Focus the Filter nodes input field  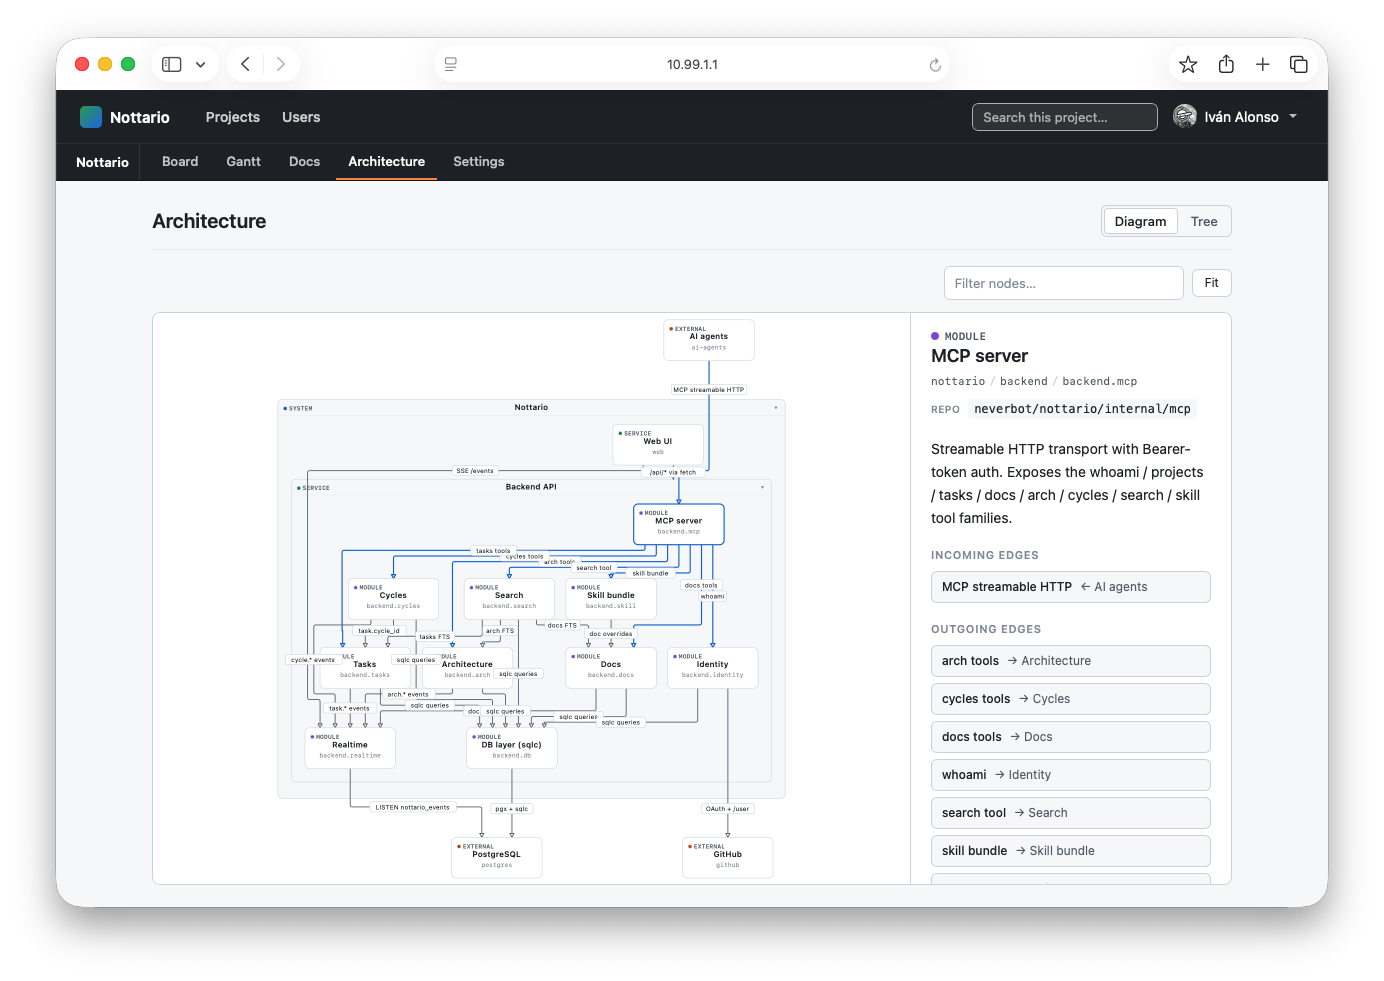(1063, 283)
